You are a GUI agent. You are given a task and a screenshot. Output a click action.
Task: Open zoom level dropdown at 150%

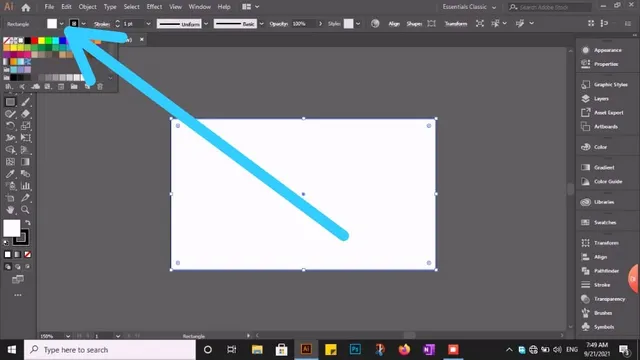point(68,336)
